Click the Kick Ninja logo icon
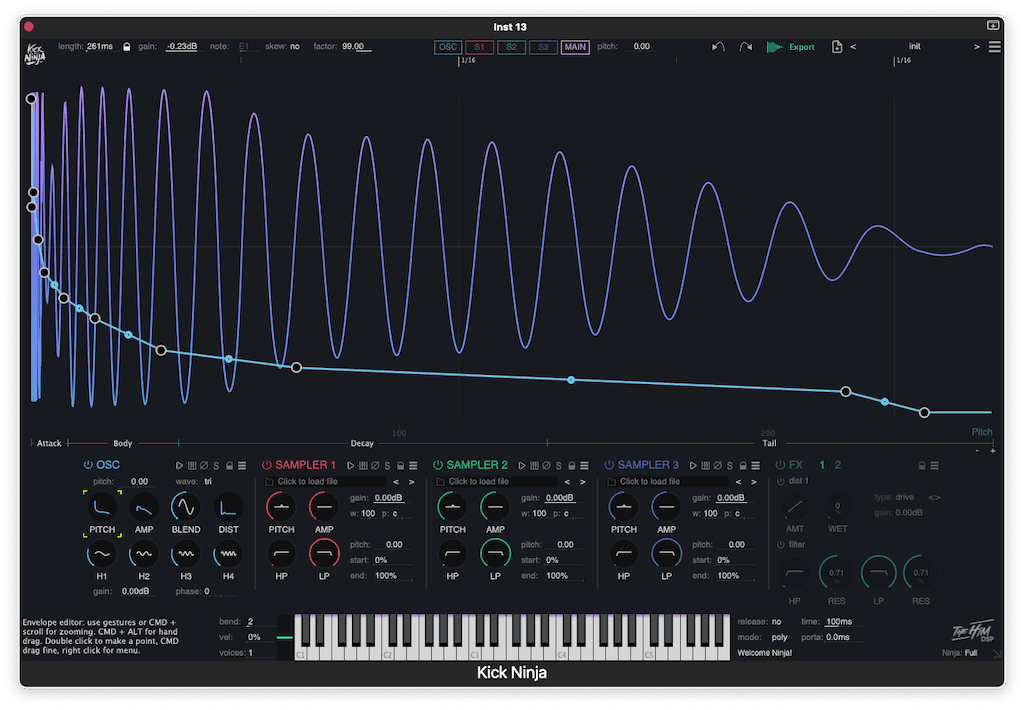This screenshot has width=1024, height=710. click(35, 55)
